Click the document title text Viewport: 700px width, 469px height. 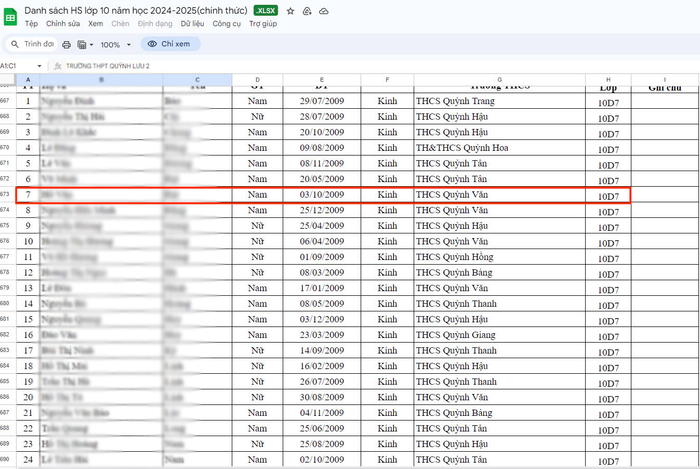coord(136,10)
